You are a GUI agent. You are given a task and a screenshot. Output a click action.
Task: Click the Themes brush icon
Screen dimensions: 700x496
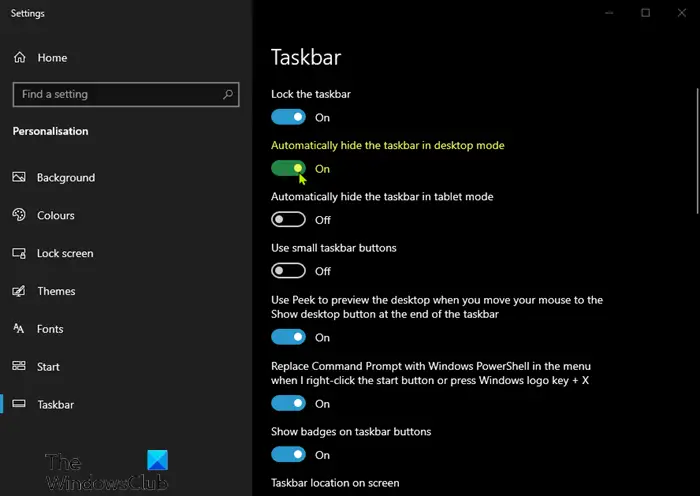point(19,291)
